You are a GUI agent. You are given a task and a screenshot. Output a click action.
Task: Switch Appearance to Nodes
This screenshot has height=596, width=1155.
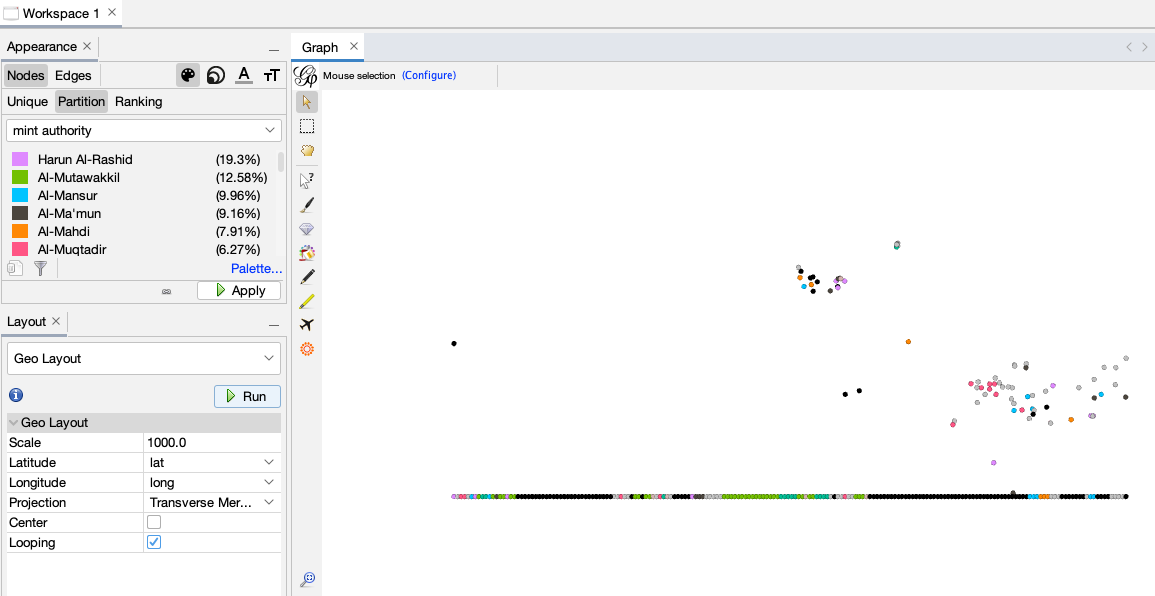26,75
